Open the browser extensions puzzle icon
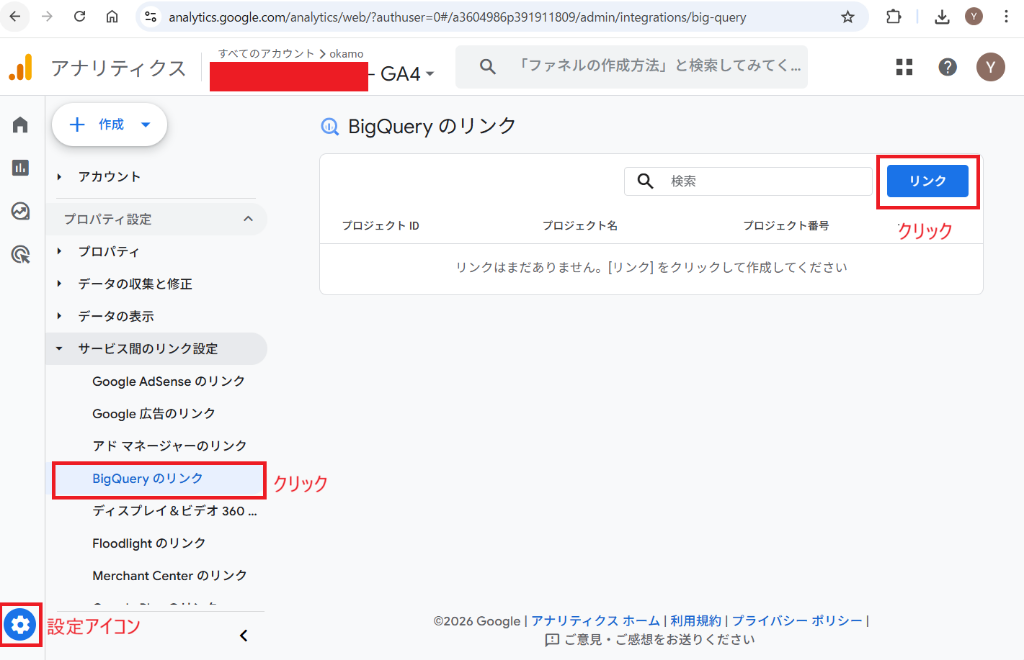The height and width of the screenshot is (660, 1024). coord(893,17)
